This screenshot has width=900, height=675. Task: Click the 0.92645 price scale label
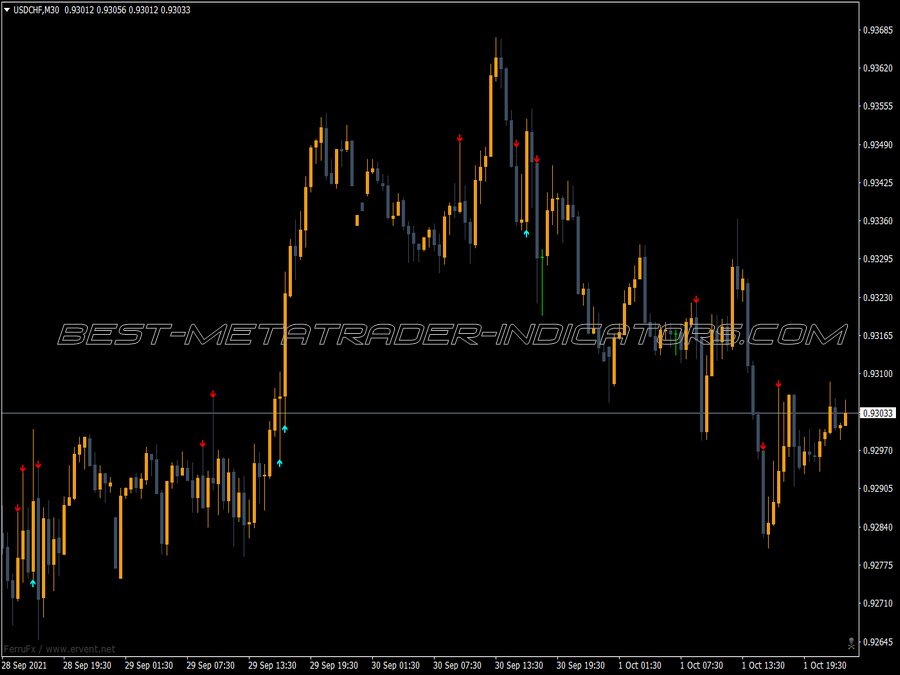tap(878, 642)
